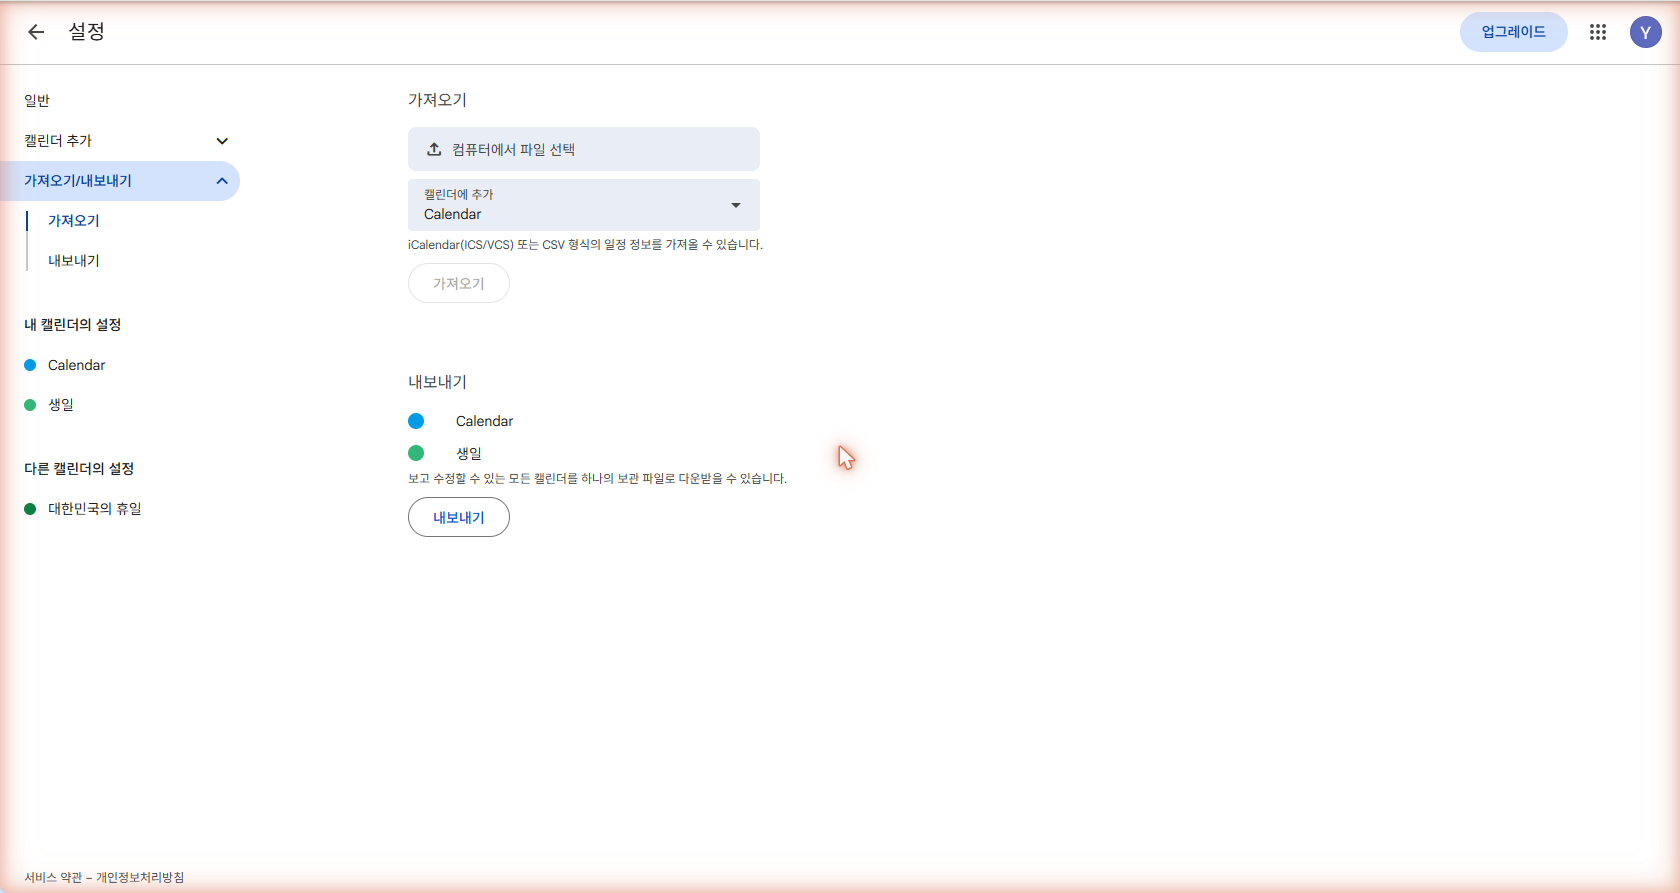Click the disabled 가져오기 button

459,283
